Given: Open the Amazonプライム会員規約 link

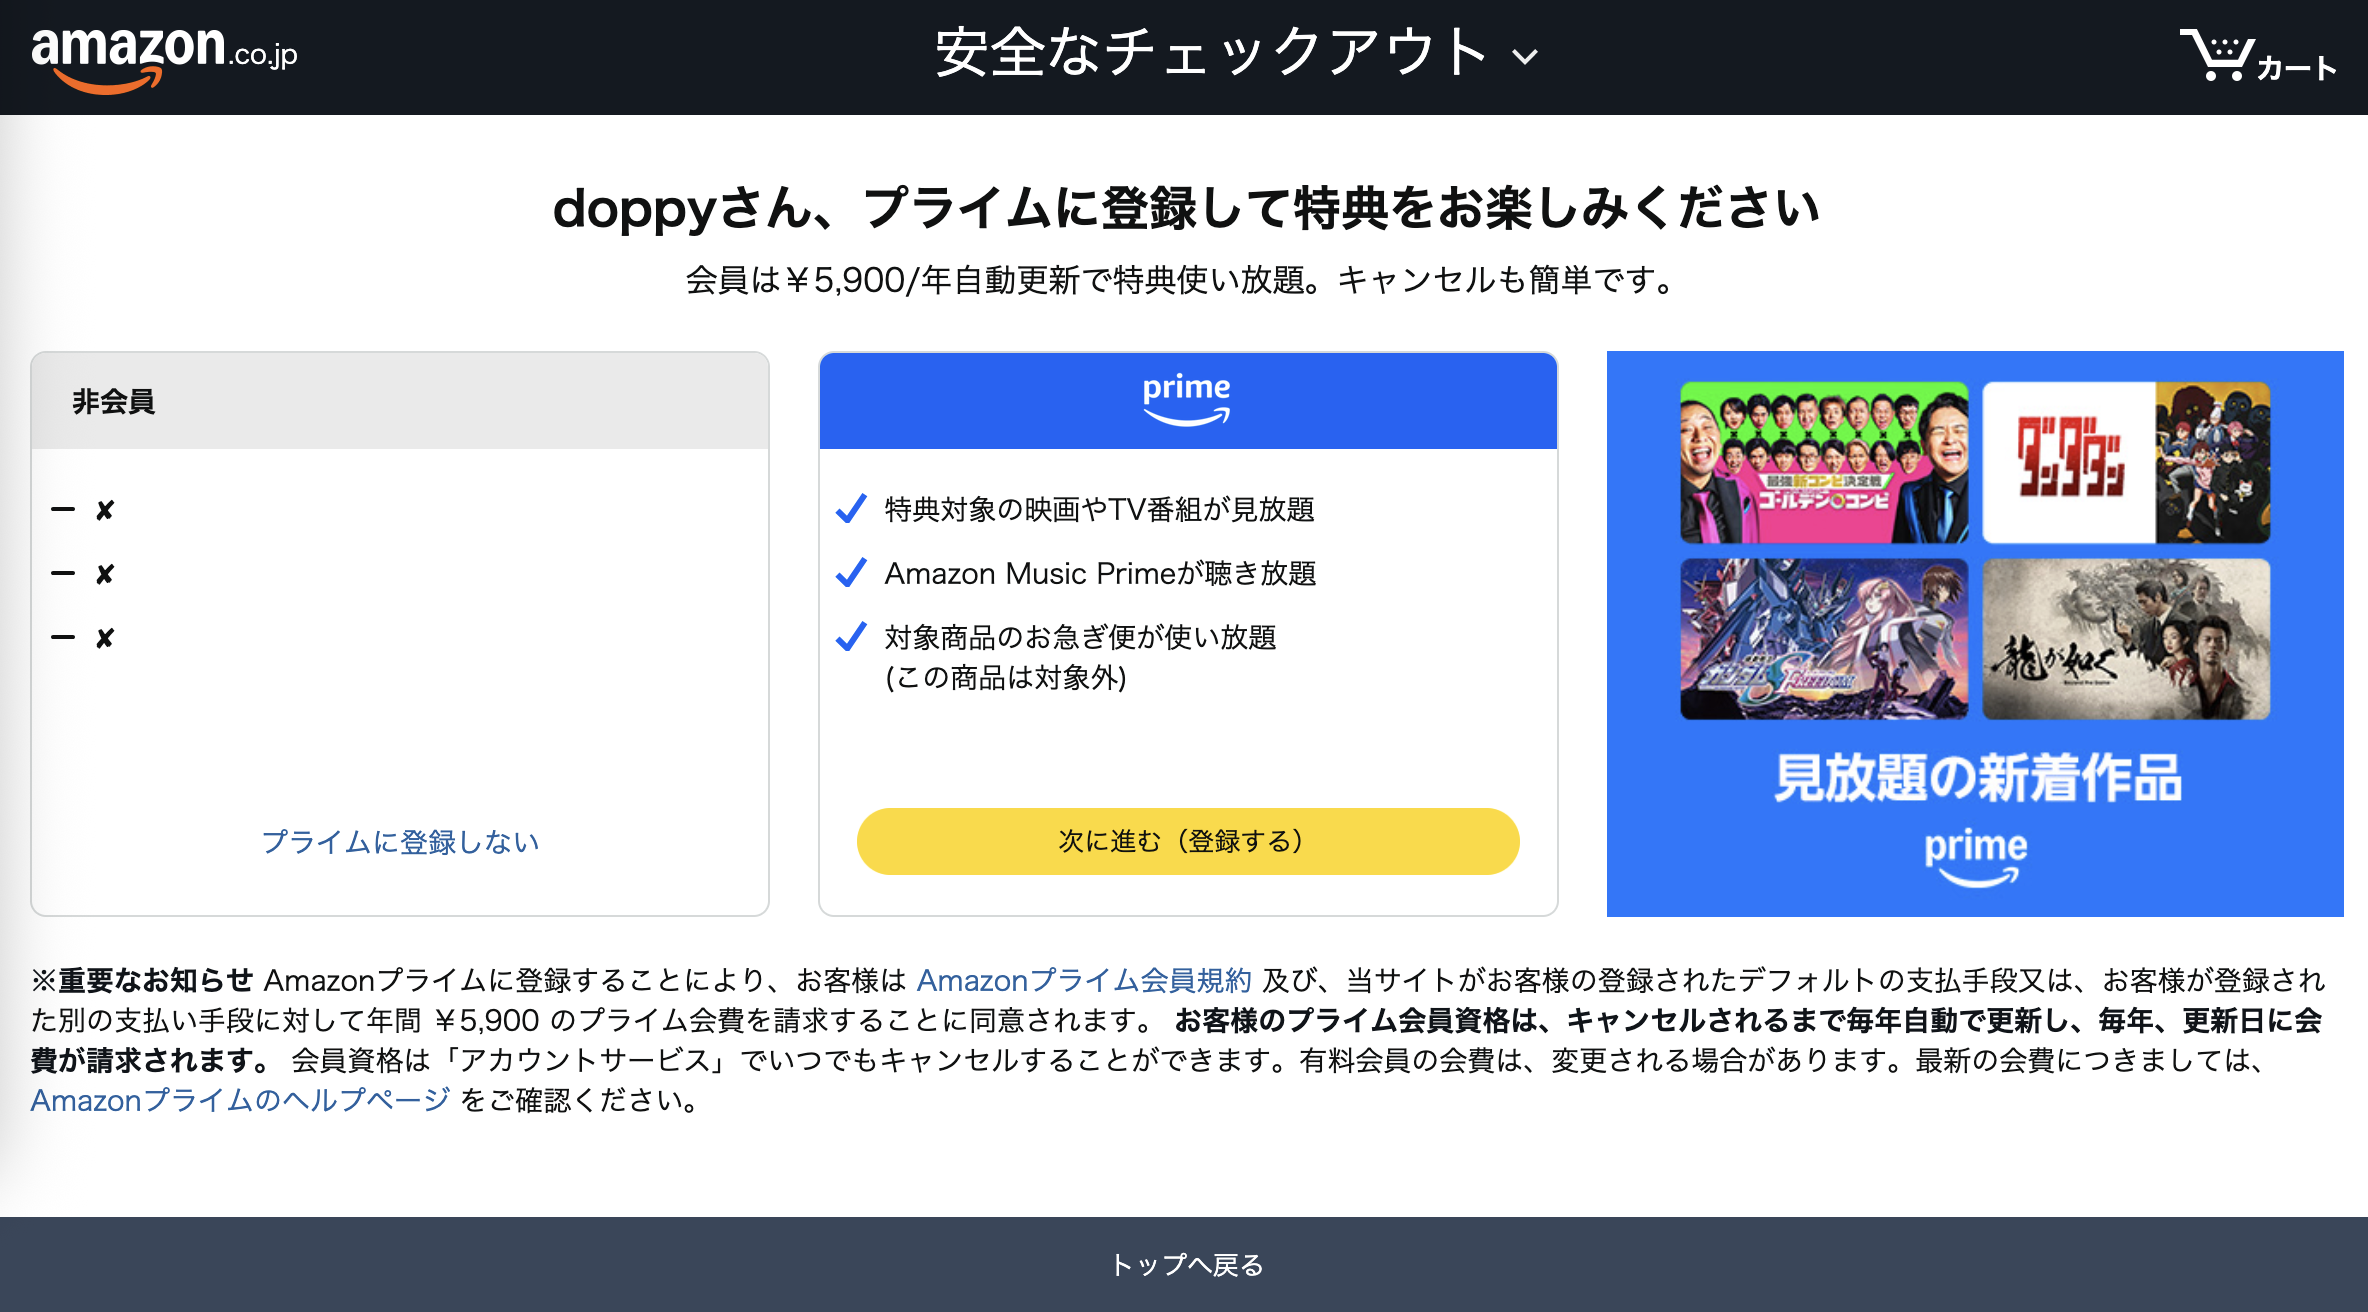Looking at the screenshot, I should tap(1084, 980).
